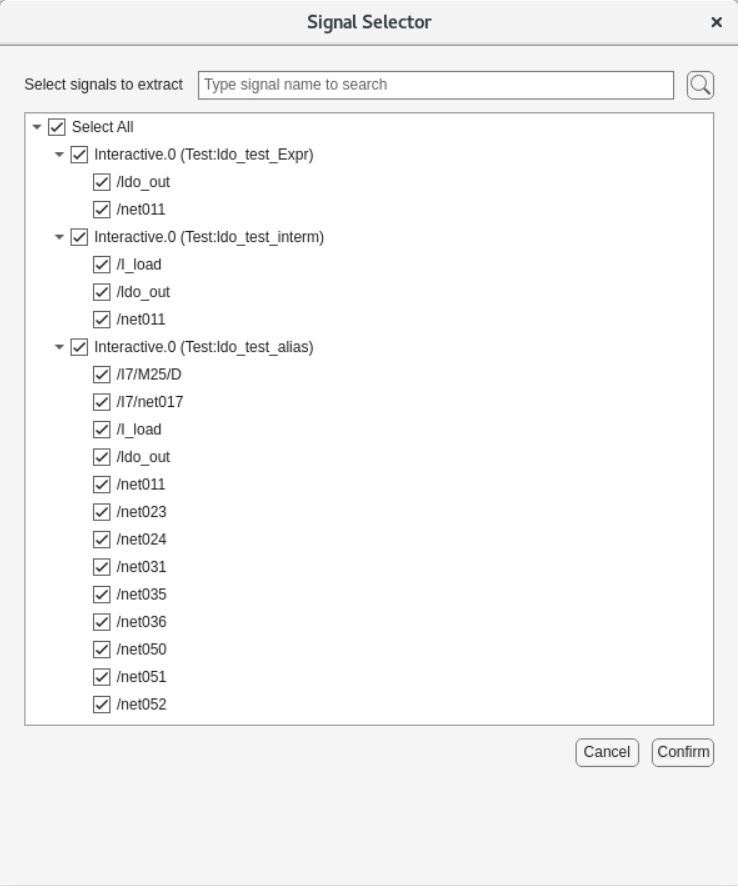Viewport: 738px width, 886px height.
Task: Uncheck /I_load under ldo_test_interm
Action: 101,265
